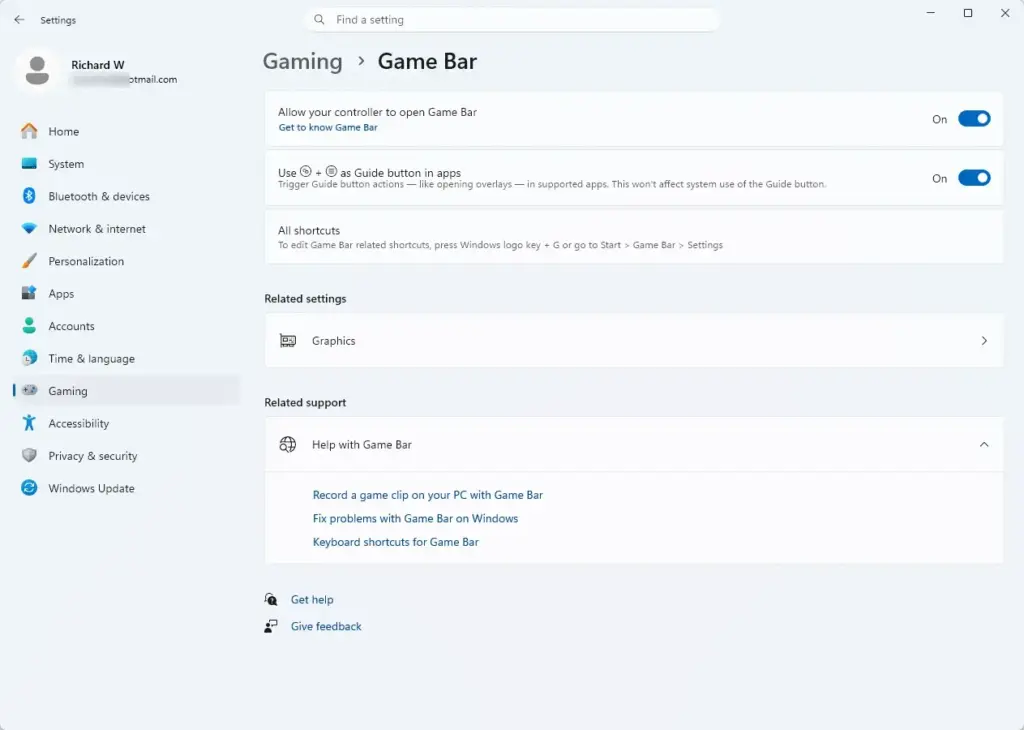Toggle the Guide button in apps switch
The height and width of the screenshot is (730, 1024).
[x=974, y=178]
